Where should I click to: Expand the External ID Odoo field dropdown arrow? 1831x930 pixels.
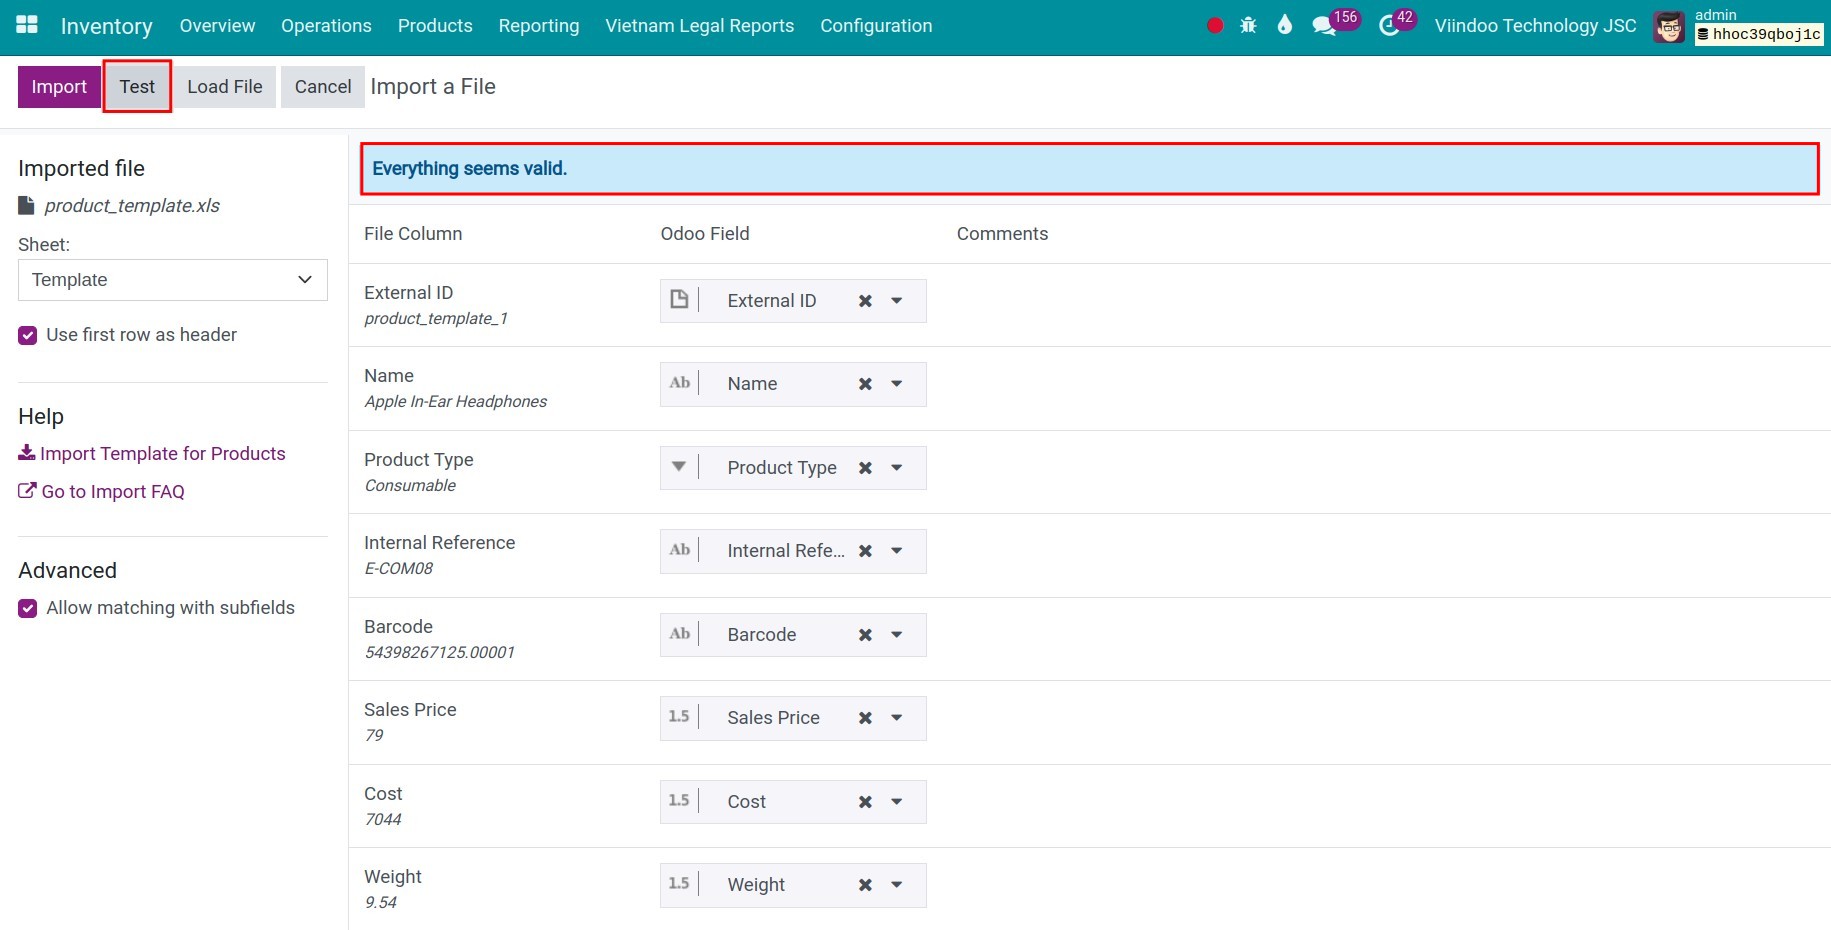pyautogui.click(x=897, y=301)
